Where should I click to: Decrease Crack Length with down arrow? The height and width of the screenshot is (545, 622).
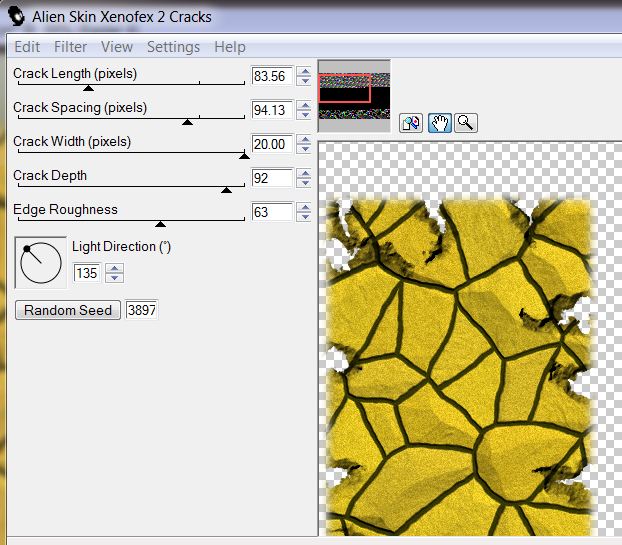pyautogui.click(x=305, y=81)
